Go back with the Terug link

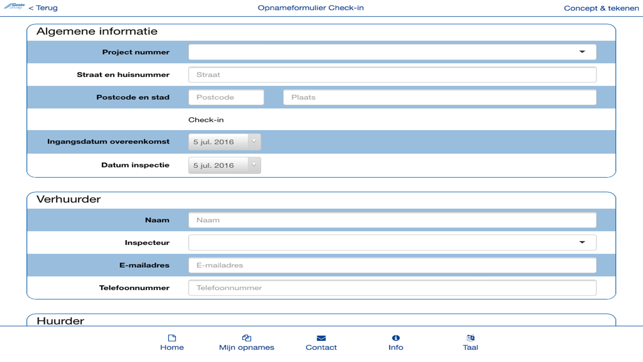click(x=43, y=8)
